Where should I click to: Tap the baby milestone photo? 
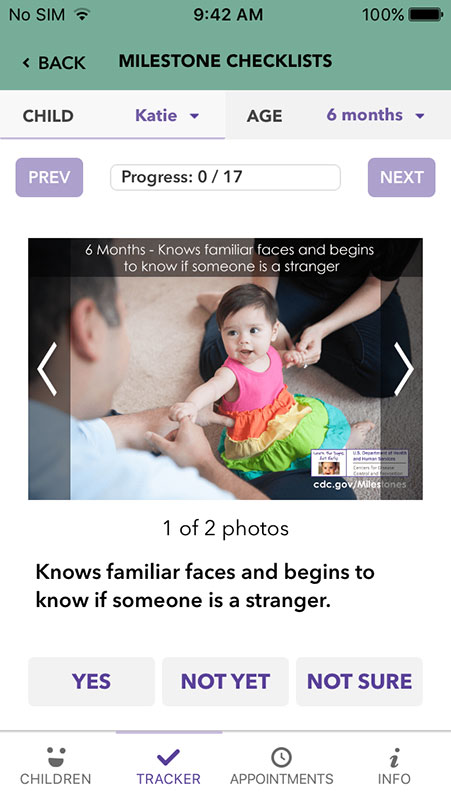click(x=226, y=369)
